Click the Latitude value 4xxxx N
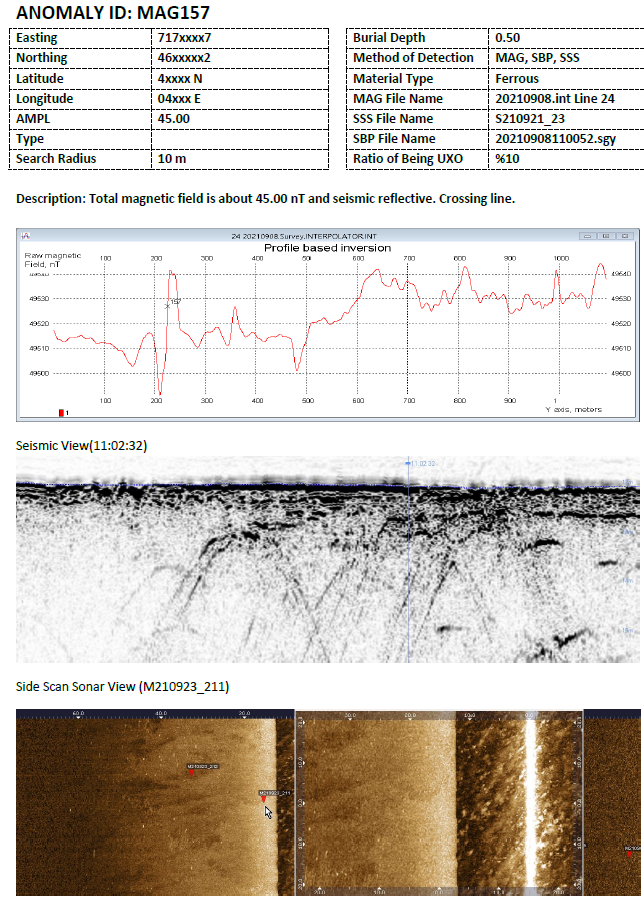The image size is (644, 897). click(180, 78)
